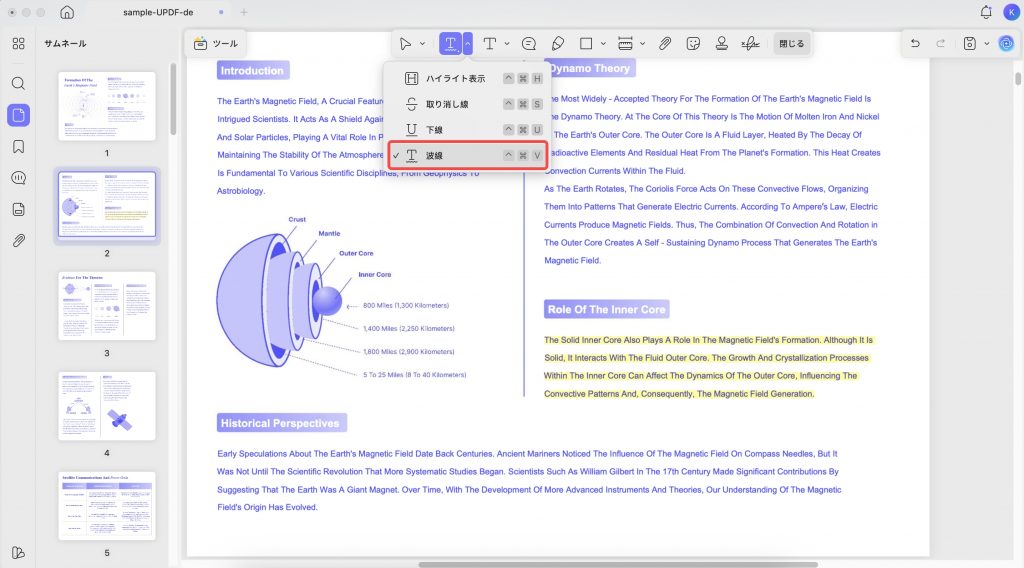Open the stamp tool
Viewport: 1024px width, 568px height.
click(722, 44)
